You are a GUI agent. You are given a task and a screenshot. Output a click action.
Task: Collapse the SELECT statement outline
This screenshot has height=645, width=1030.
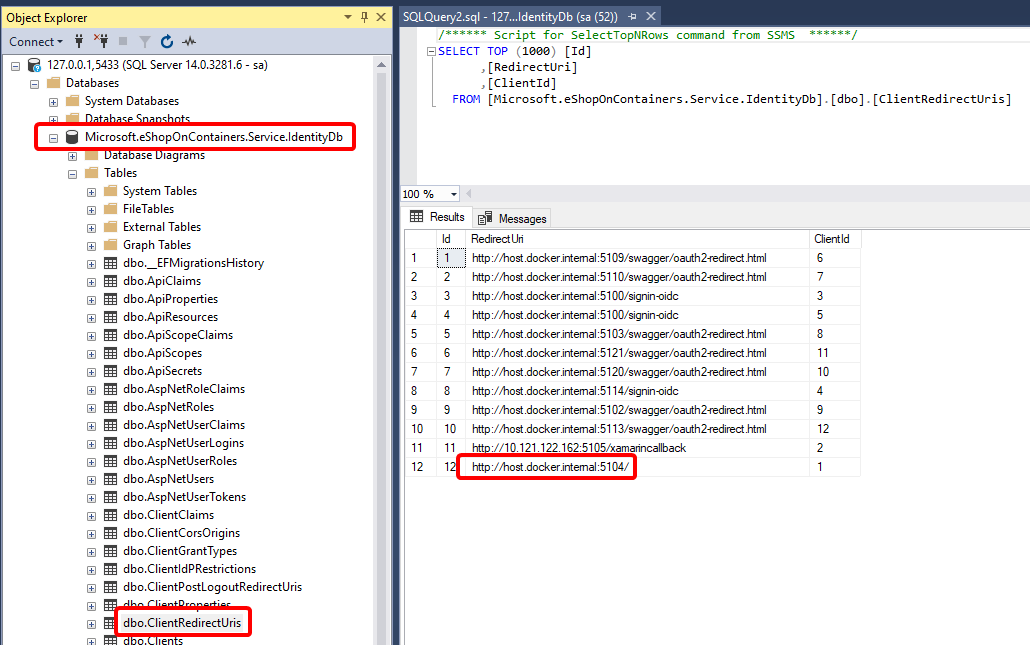pos(431,51)
